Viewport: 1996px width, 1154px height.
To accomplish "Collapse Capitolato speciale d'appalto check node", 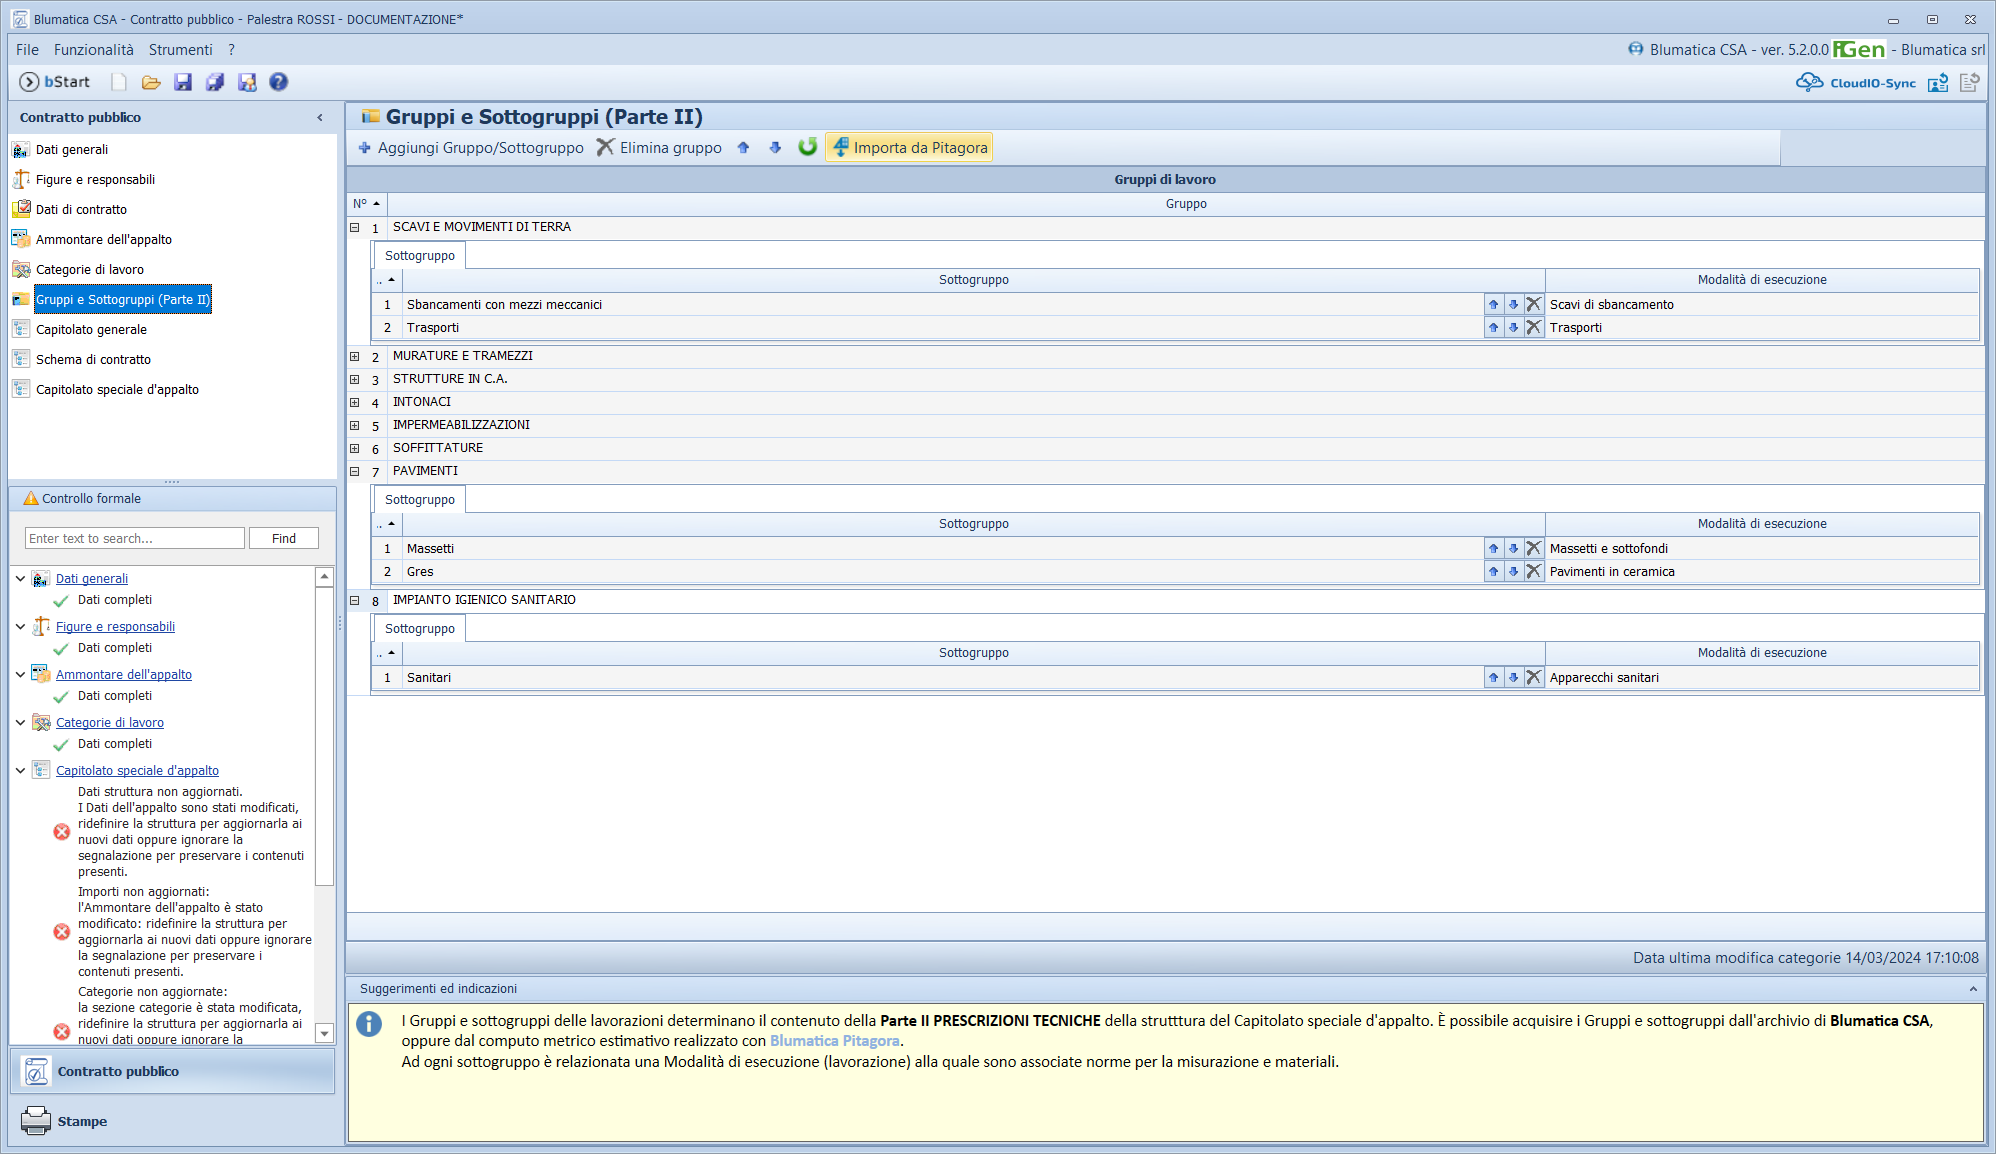I will (20, 771).
